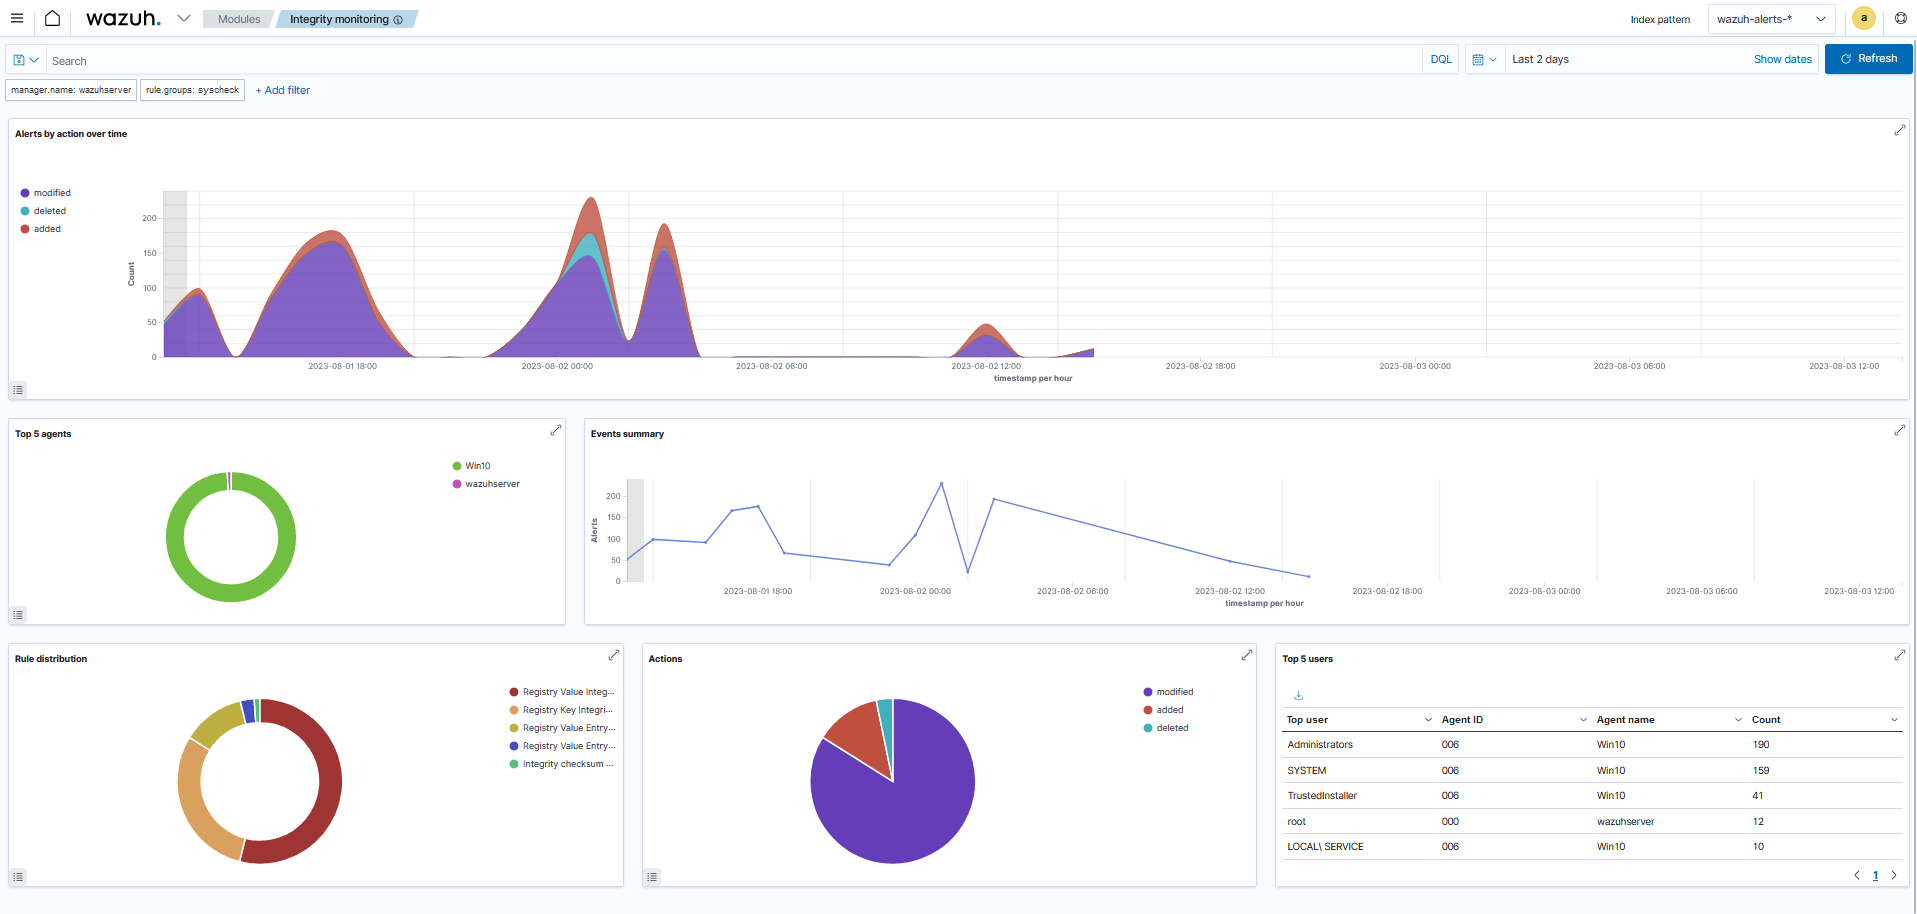Change the Last 2 days range
The height and width of the screenshot is (914, 1917).
pos(1540,60)
